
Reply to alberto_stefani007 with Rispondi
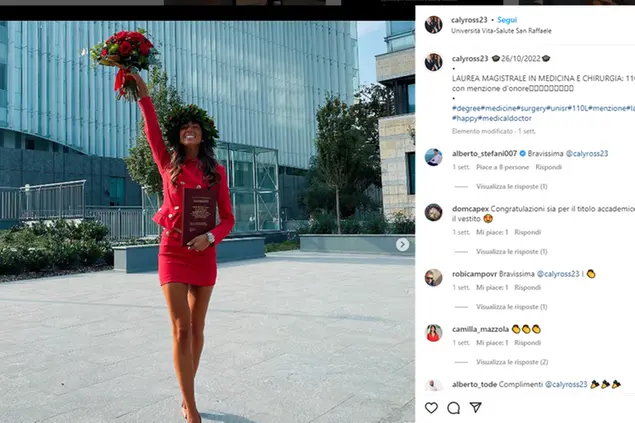pyautogui.click(x=548, y=167)
